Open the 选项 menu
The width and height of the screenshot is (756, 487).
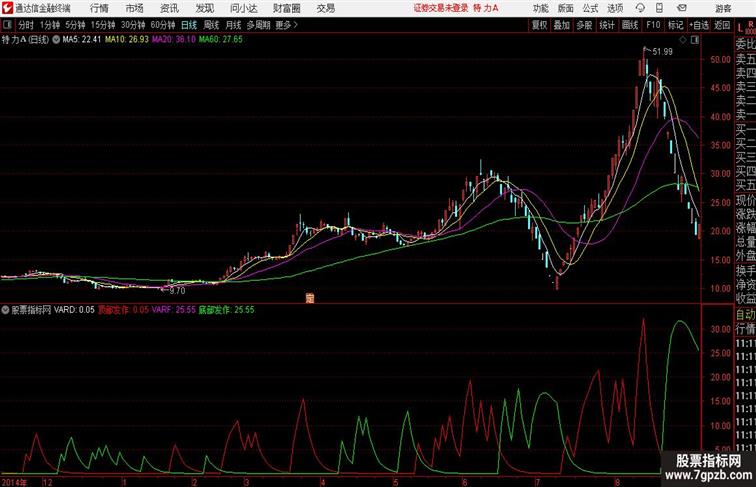pyautogui.click(x=615, y=8)
